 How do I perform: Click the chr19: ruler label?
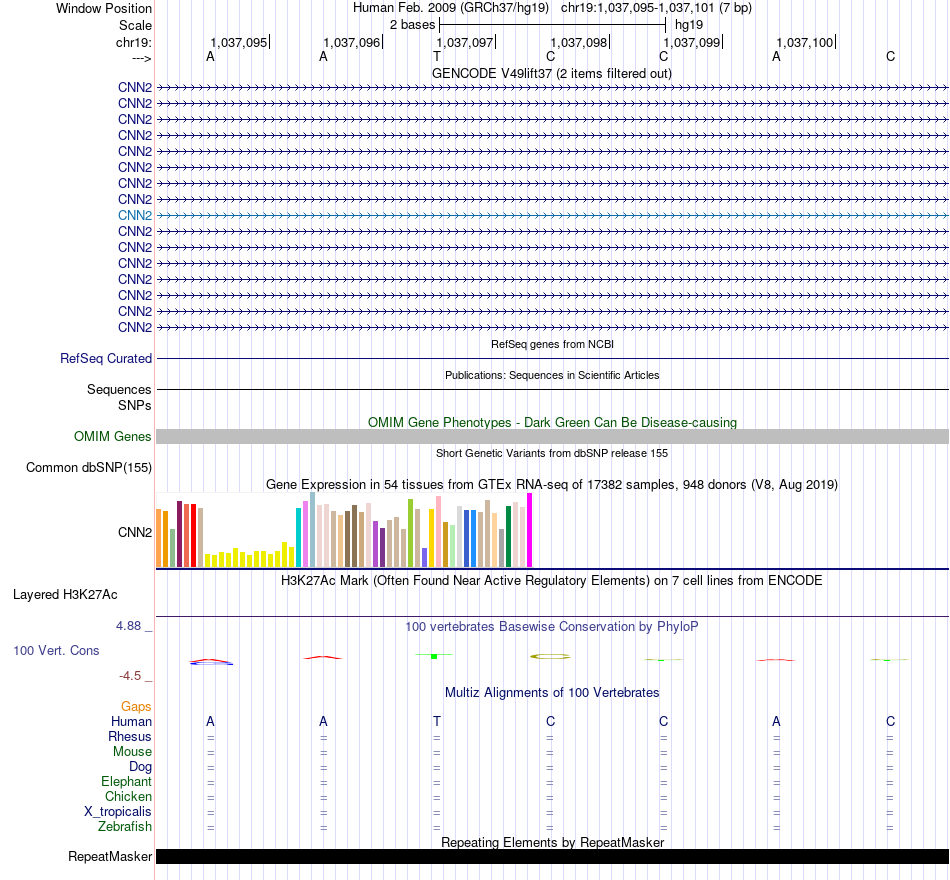[x=134, y=42]
